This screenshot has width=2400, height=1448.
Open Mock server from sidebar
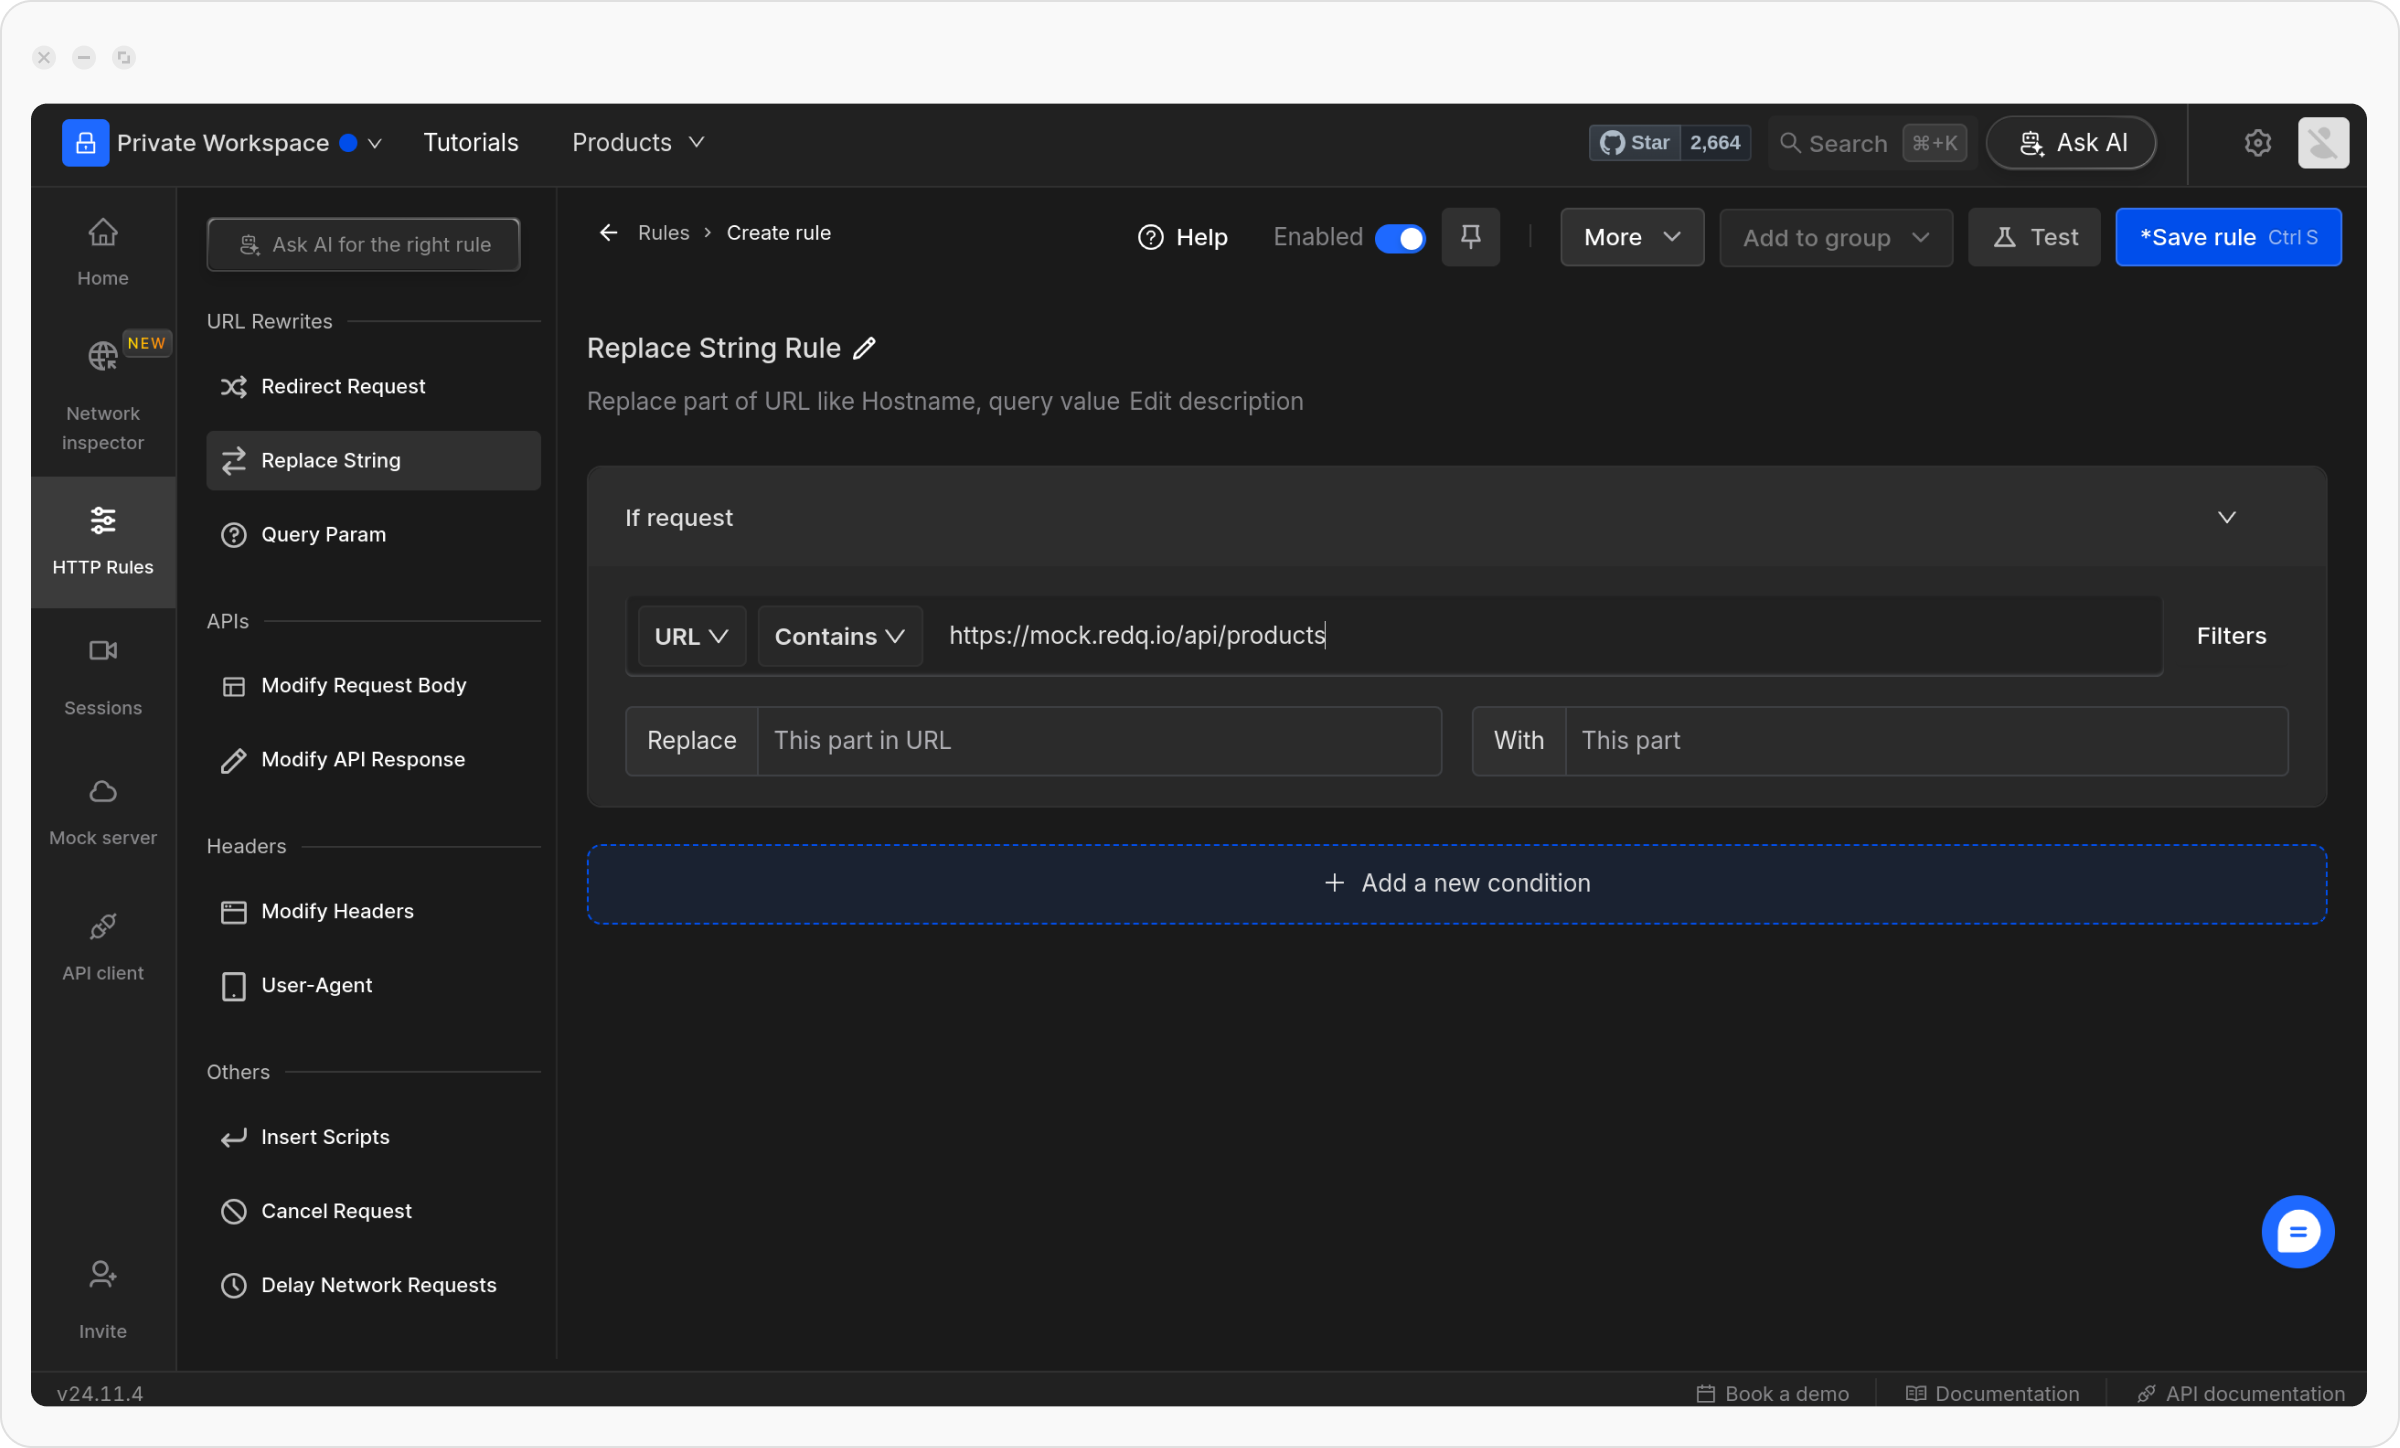103,812
